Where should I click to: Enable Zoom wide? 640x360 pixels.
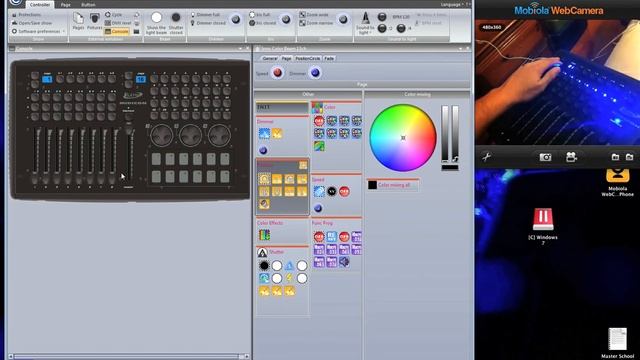pos(314,15)
